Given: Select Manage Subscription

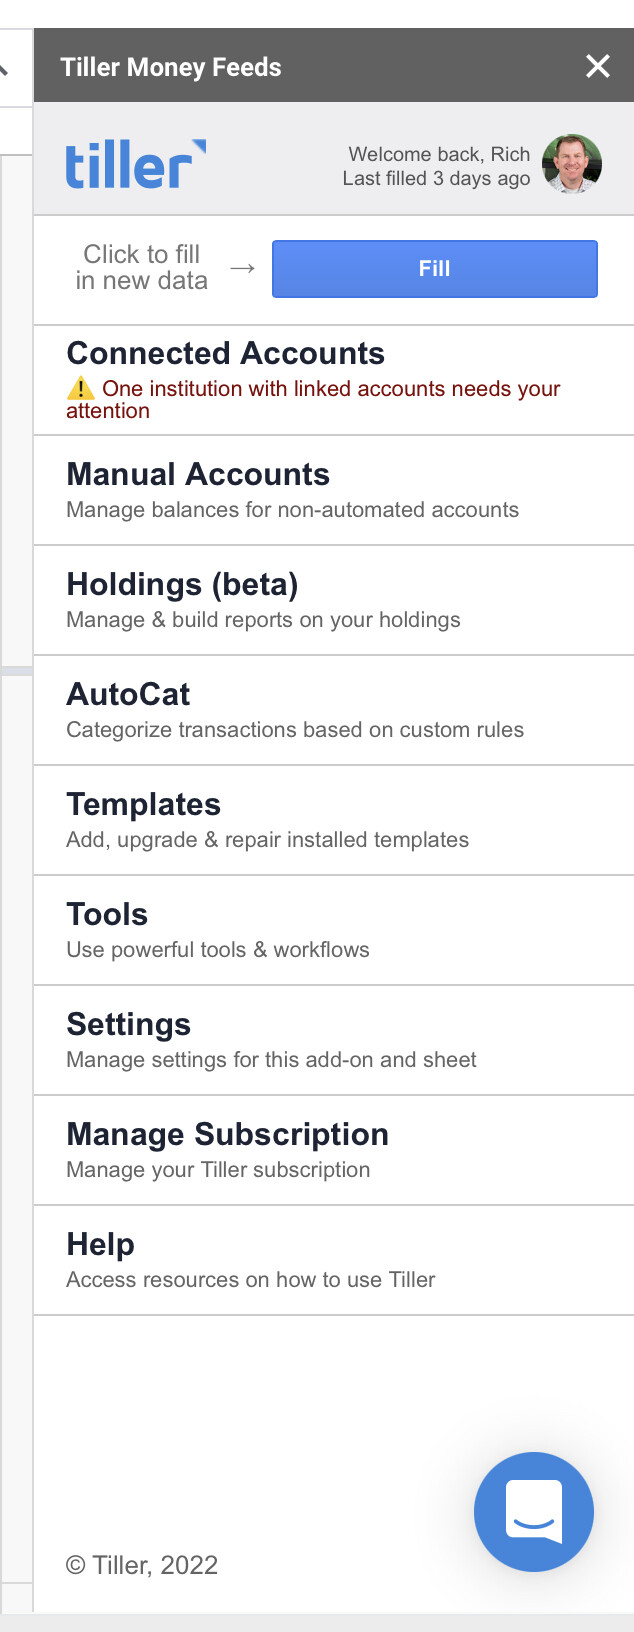Looking at the screenshot, I should pos(227,1135).
